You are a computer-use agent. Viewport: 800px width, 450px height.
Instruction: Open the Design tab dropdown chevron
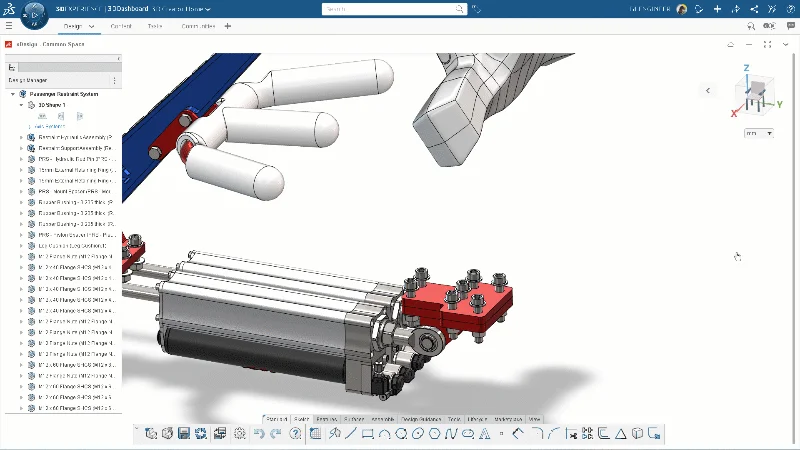click(x=93, y=27)
